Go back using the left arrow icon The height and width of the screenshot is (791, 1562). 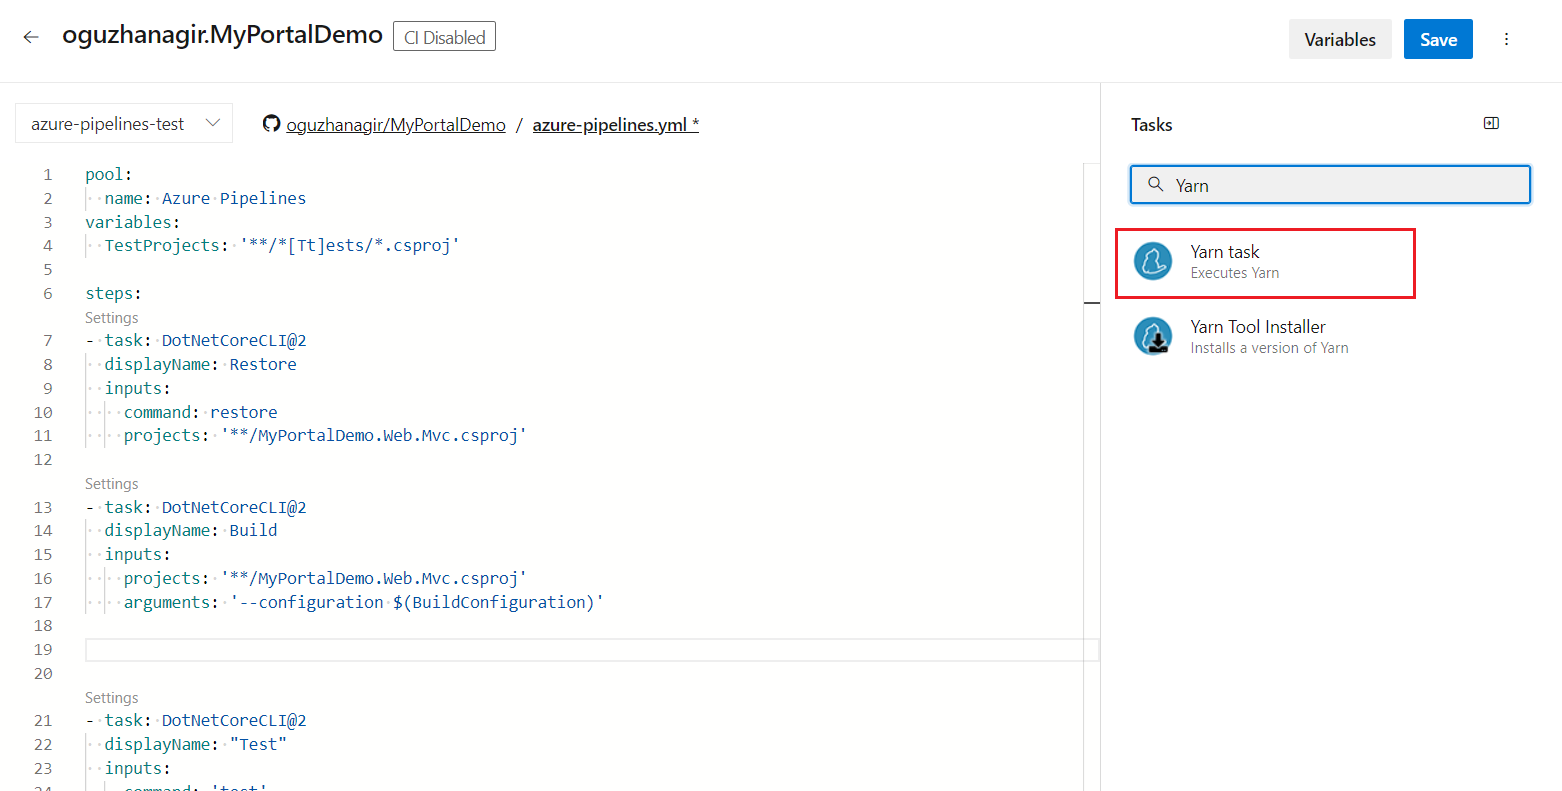click(x=31, y=38)
